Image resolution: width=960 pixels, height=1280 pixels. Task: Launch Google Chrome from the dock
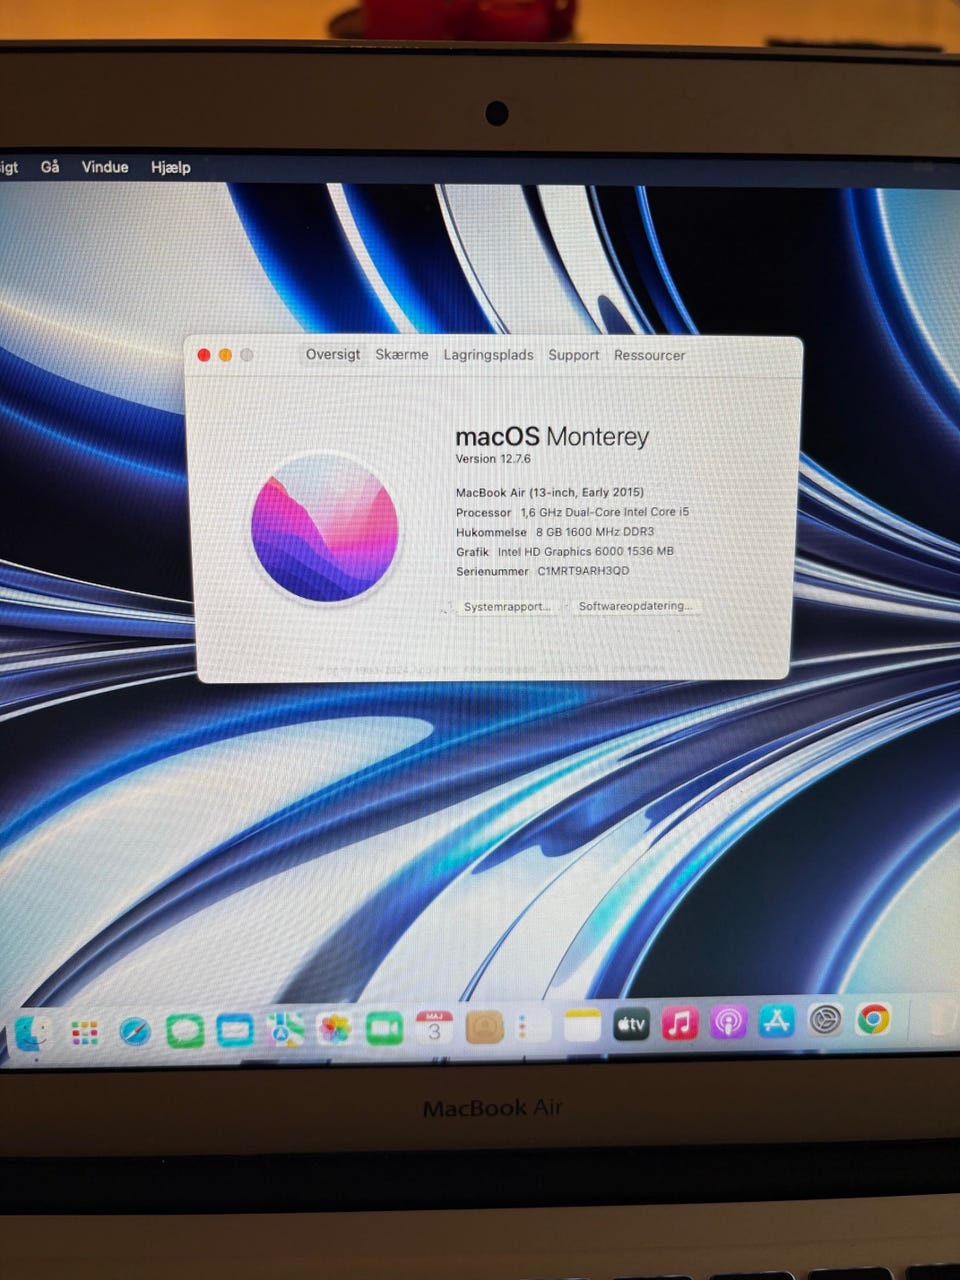(873, 1019)
